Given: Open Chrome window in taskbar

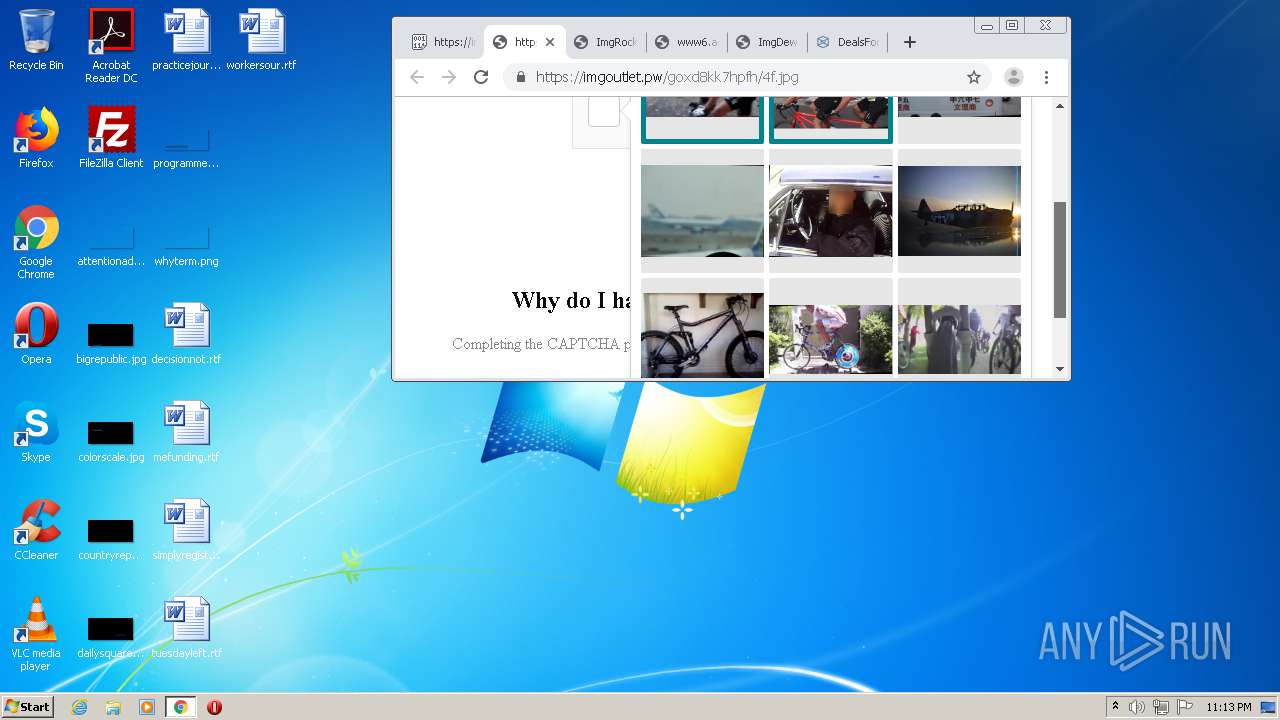Looking at the screenshot, I should [180, 707].
